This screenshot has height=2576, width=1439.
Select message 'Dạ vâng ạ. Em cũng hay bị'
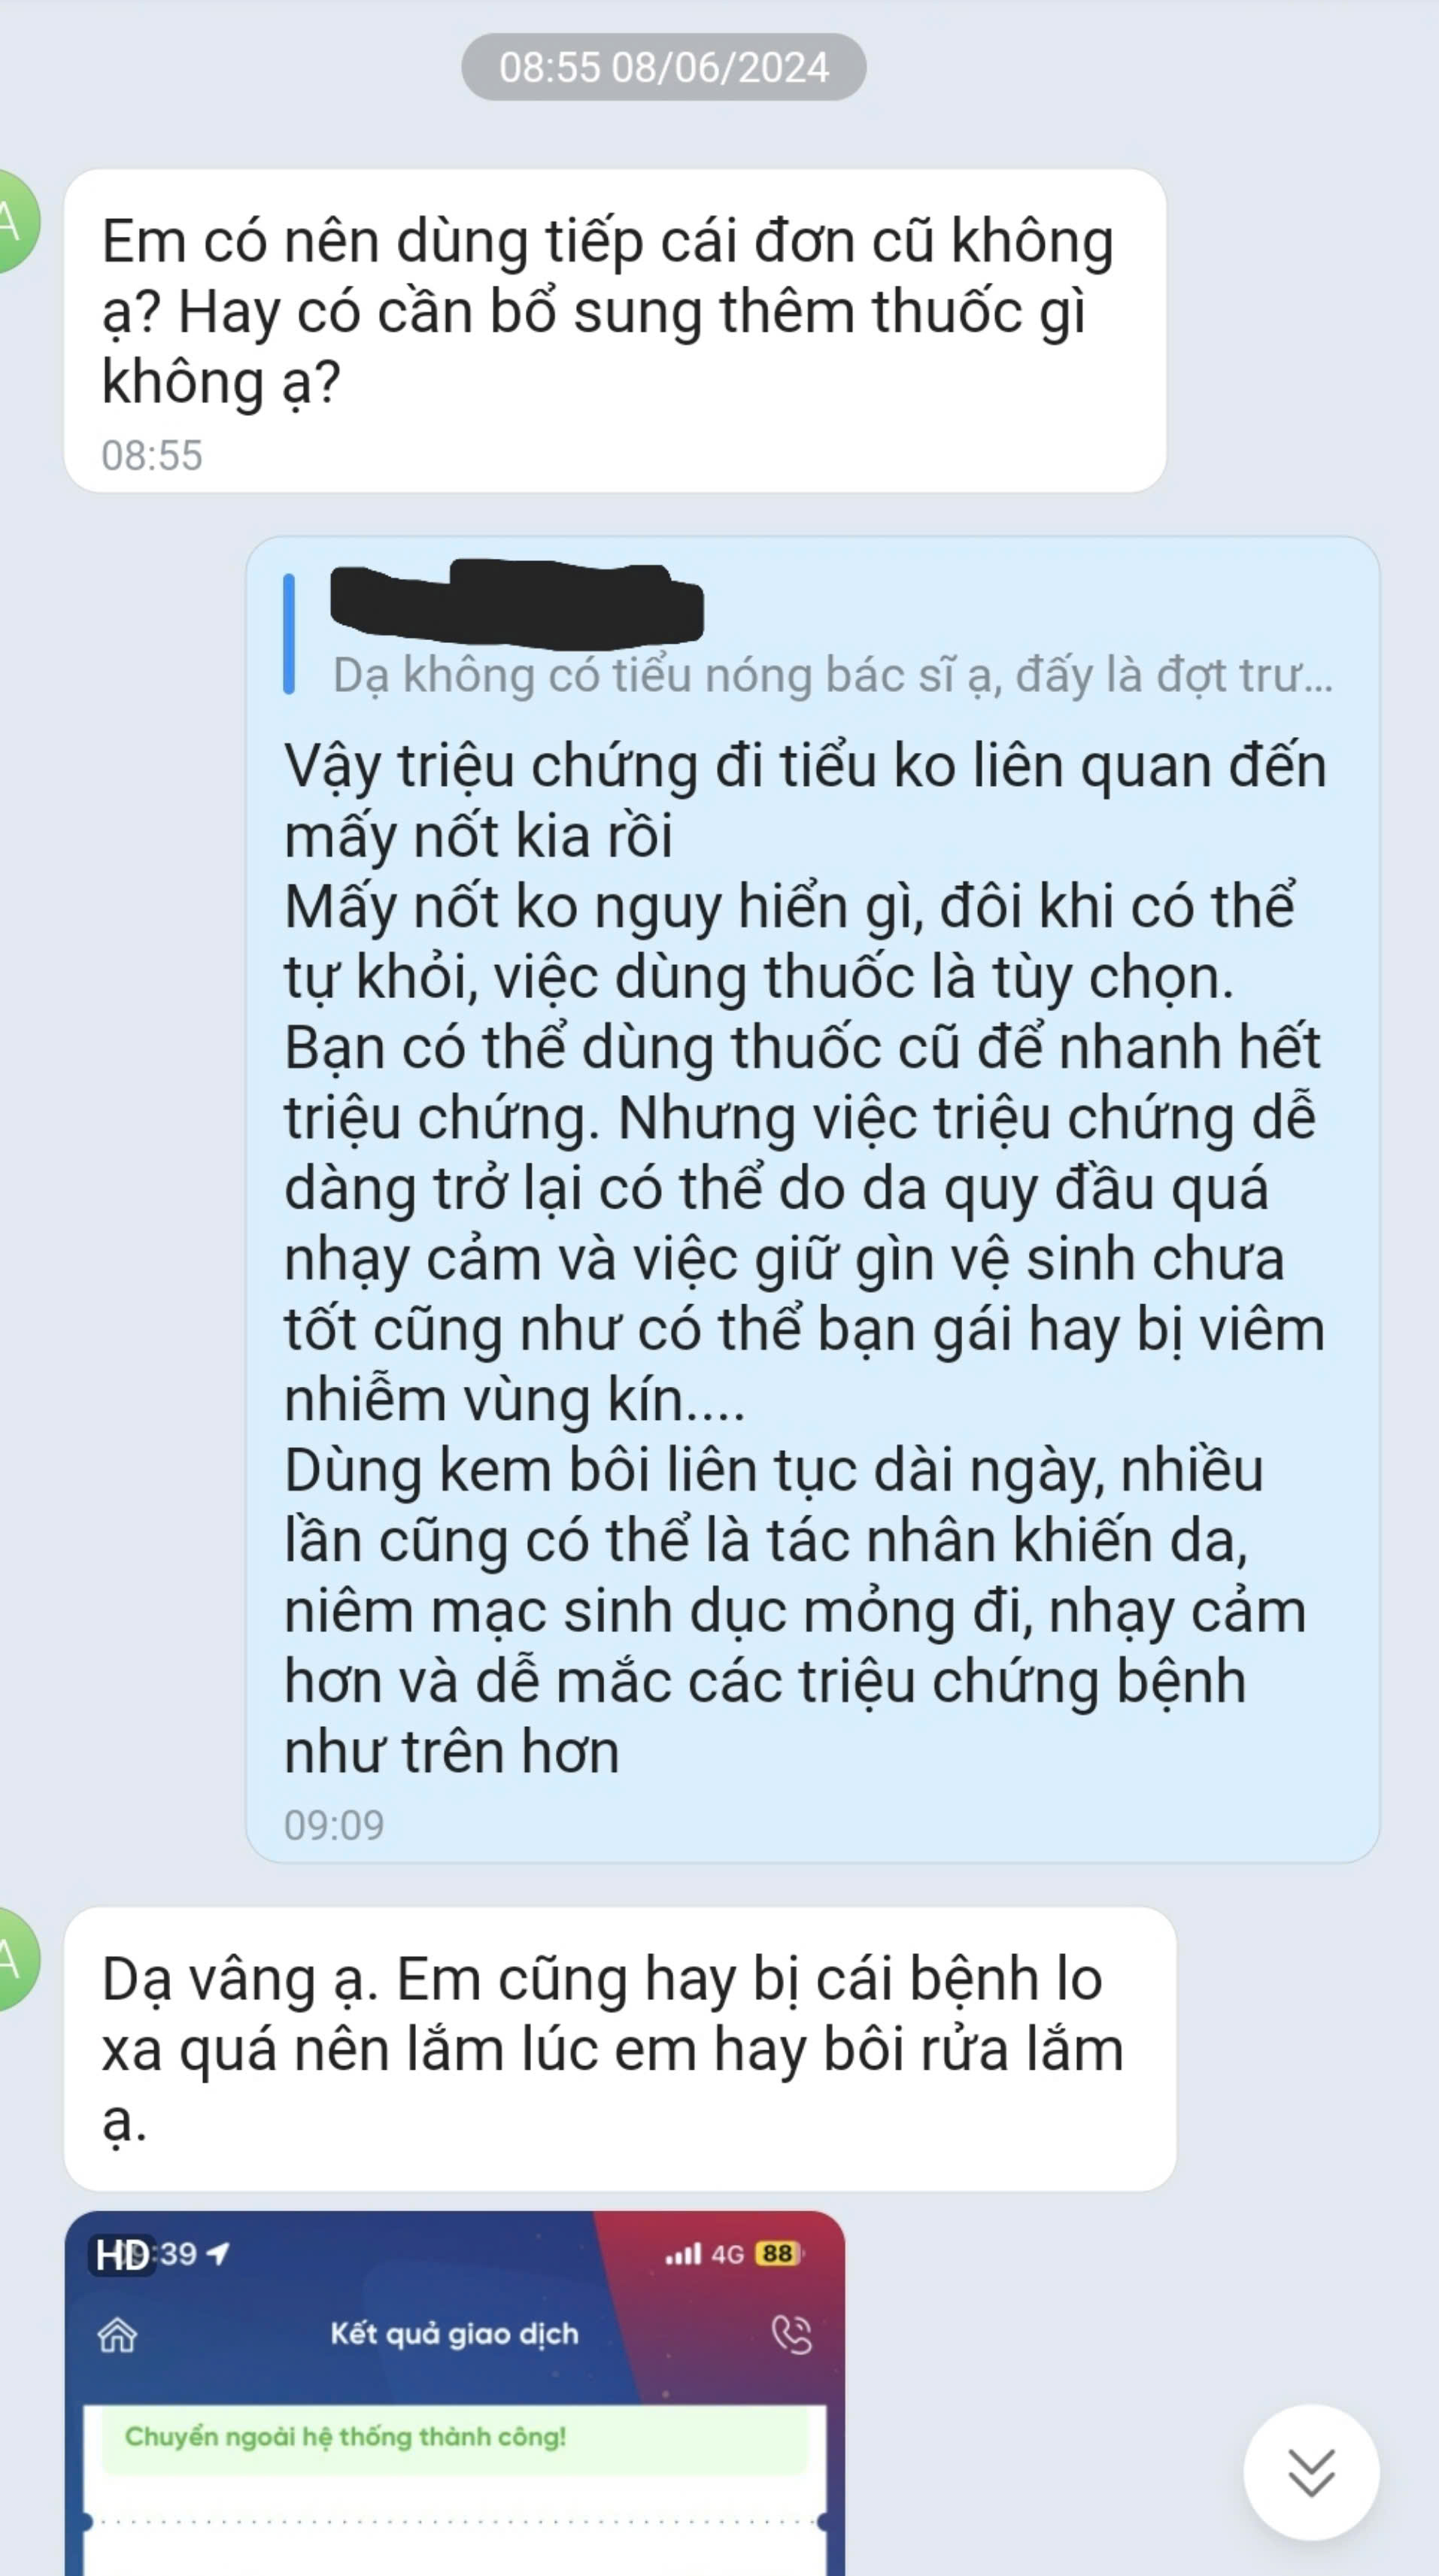point(620,2049)
